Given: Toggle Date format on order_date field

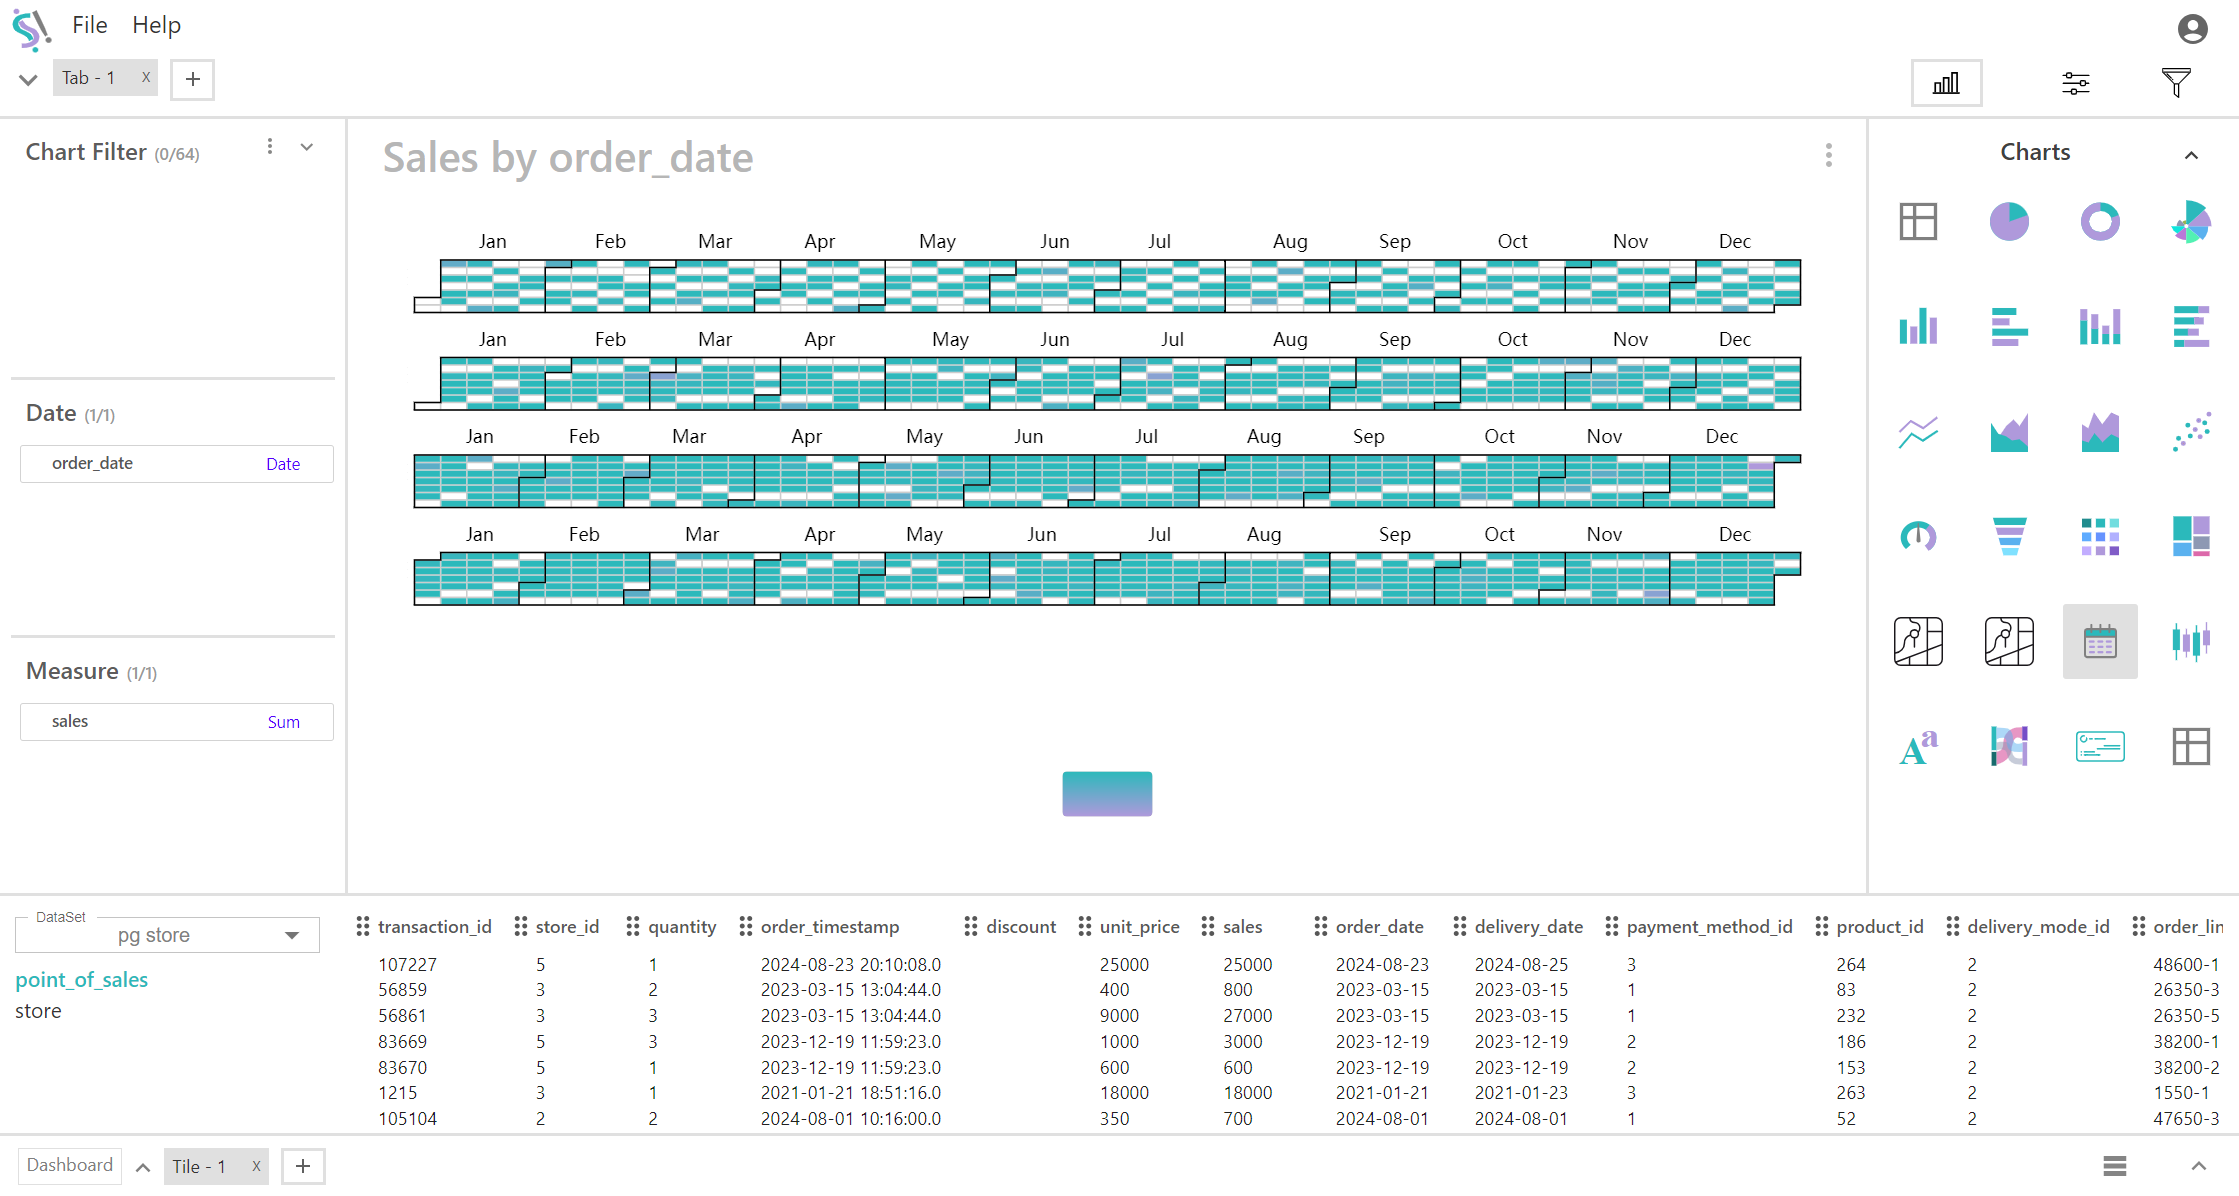Looking at the screenshot, I should [283, 464].
